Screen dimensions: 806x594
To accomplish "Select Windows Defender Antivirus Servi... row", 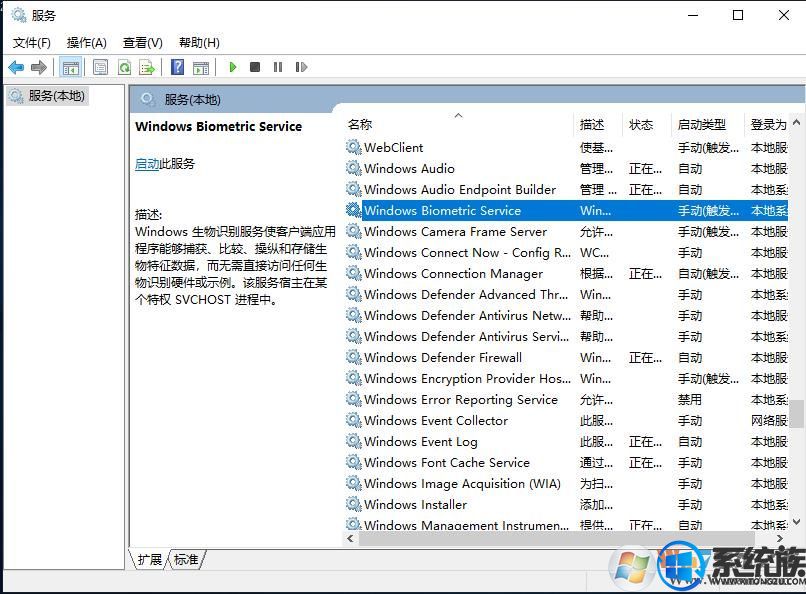I will pos(566,337).
